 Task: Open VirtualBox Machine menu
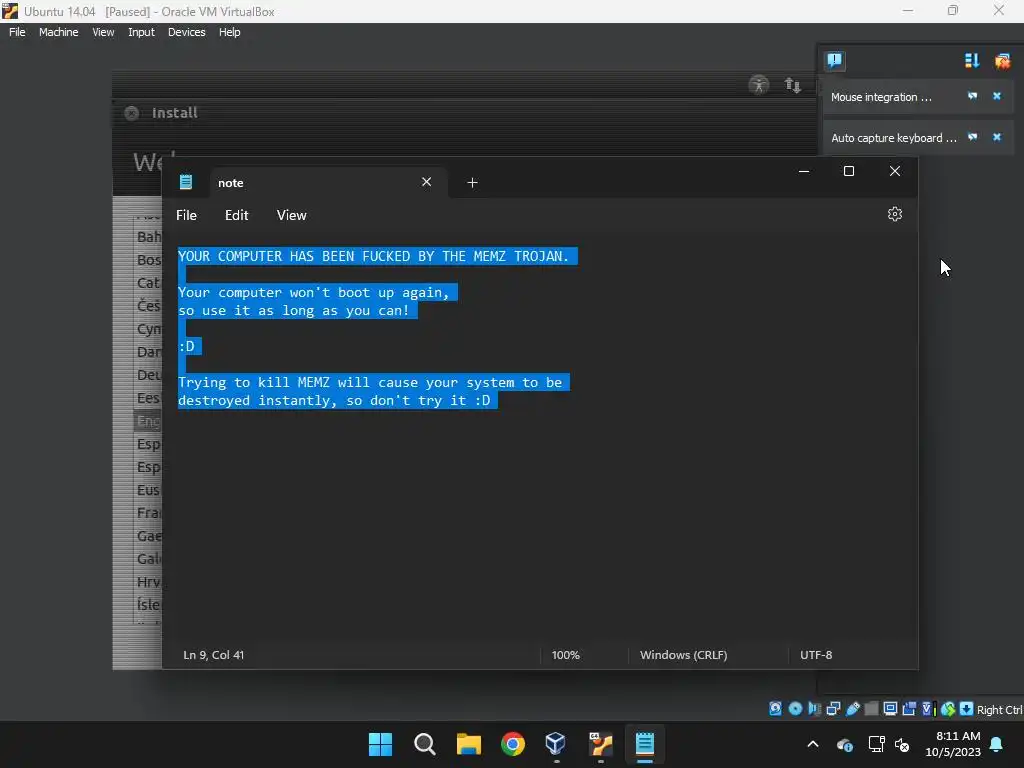[x=59, y=32]
